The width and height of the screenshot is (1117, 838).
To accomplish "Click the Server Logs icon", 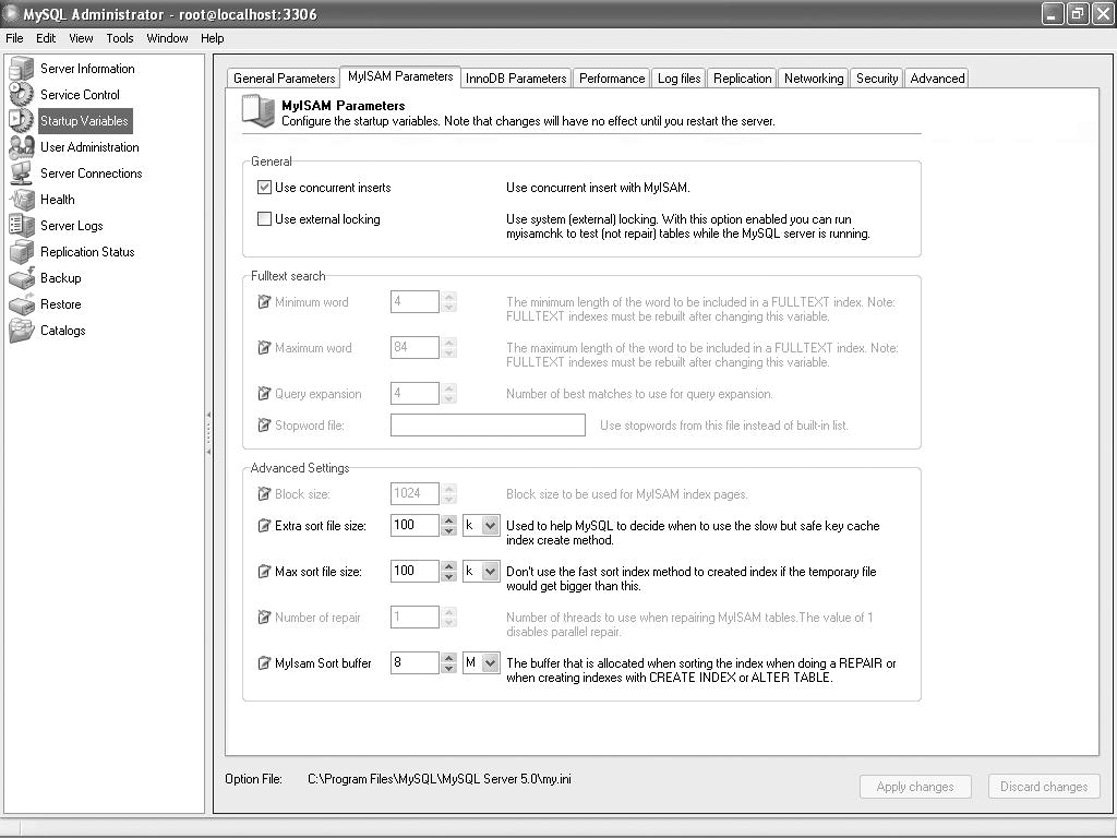I will (x=21, y=225).
